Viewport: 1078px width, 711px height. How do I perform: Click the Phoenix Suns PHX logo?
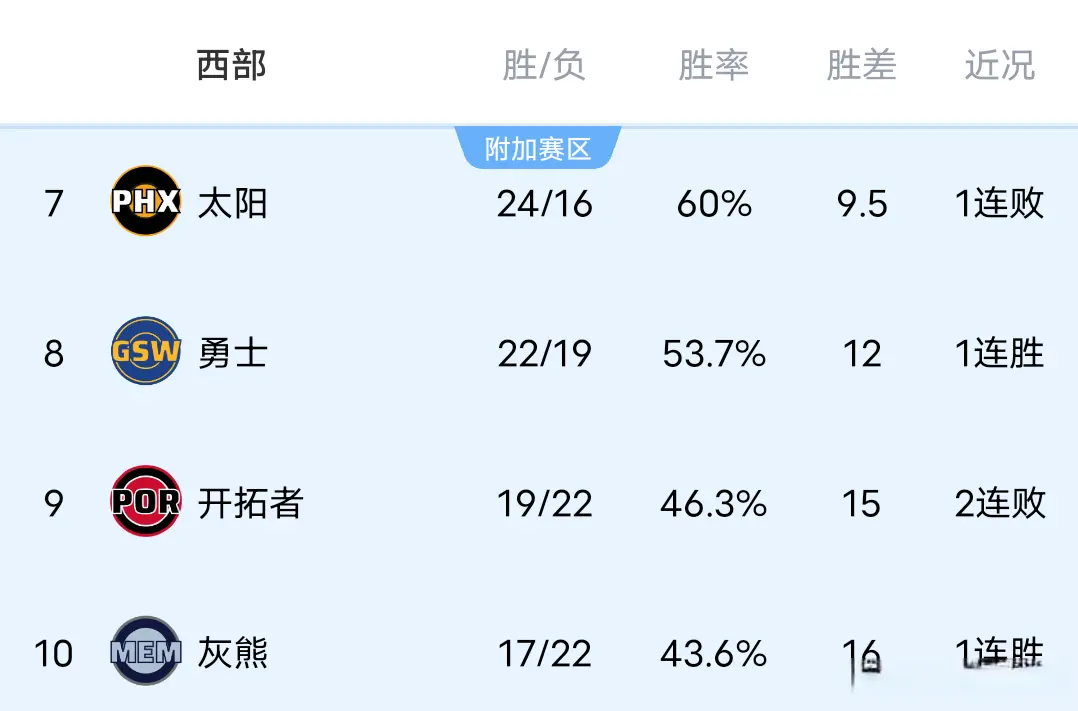145,201
